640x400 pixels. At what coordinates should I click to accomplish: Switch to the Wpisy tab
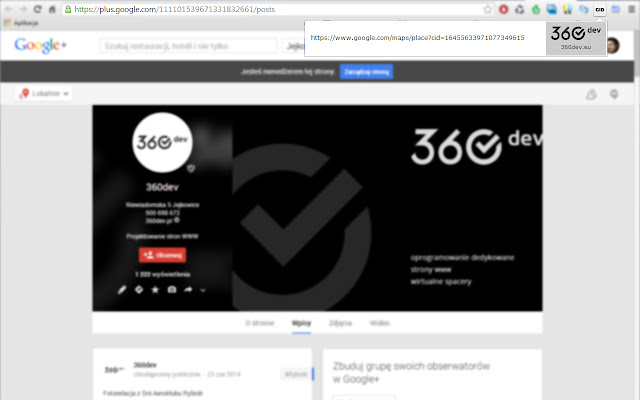[301, 323]
